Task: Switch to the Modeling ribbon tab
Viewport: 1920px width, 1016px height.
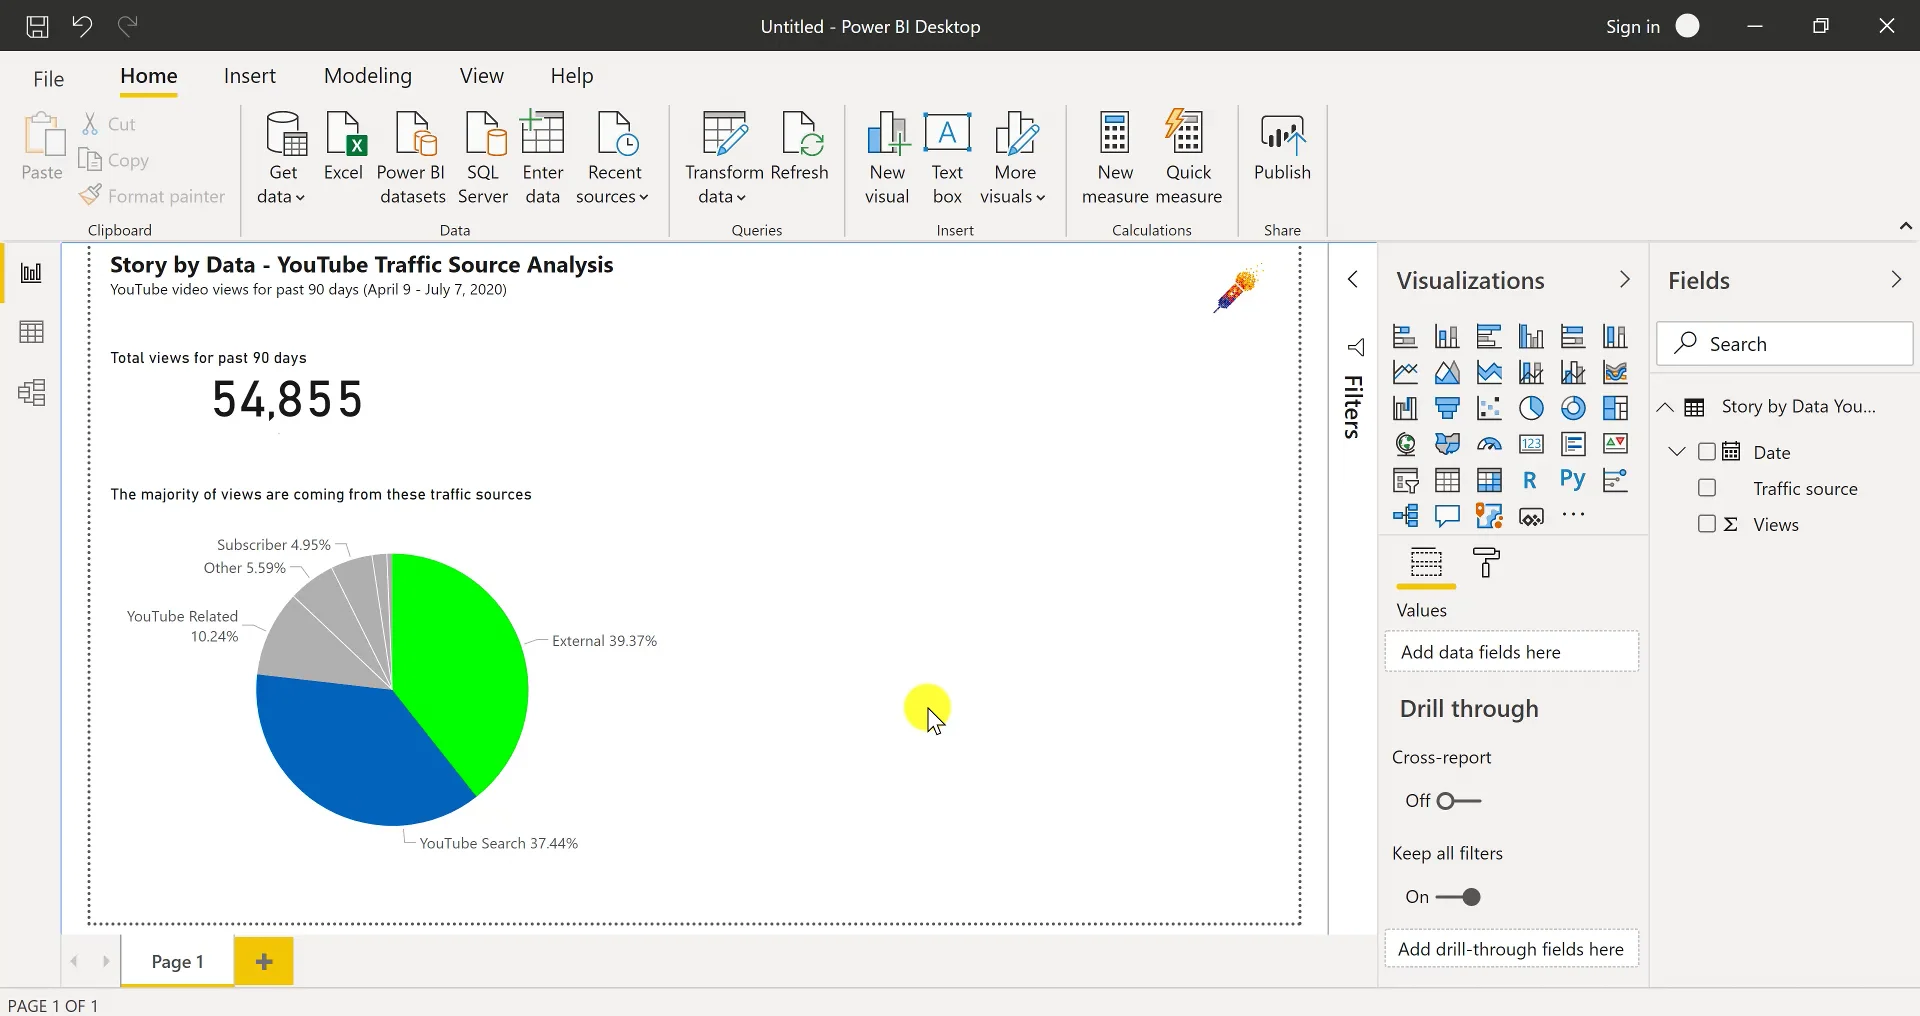Action: point(367,75)
